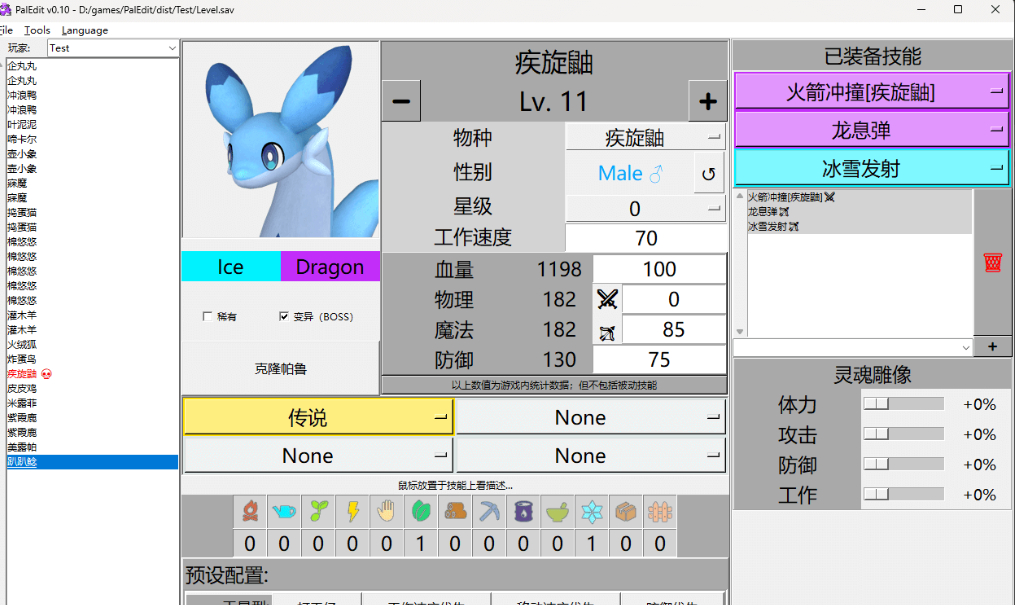Image resolution: width=1016 pixels, height=605 pixels.
Task: Click the Cooling snowflake work icon
Action: click(592, 512)
